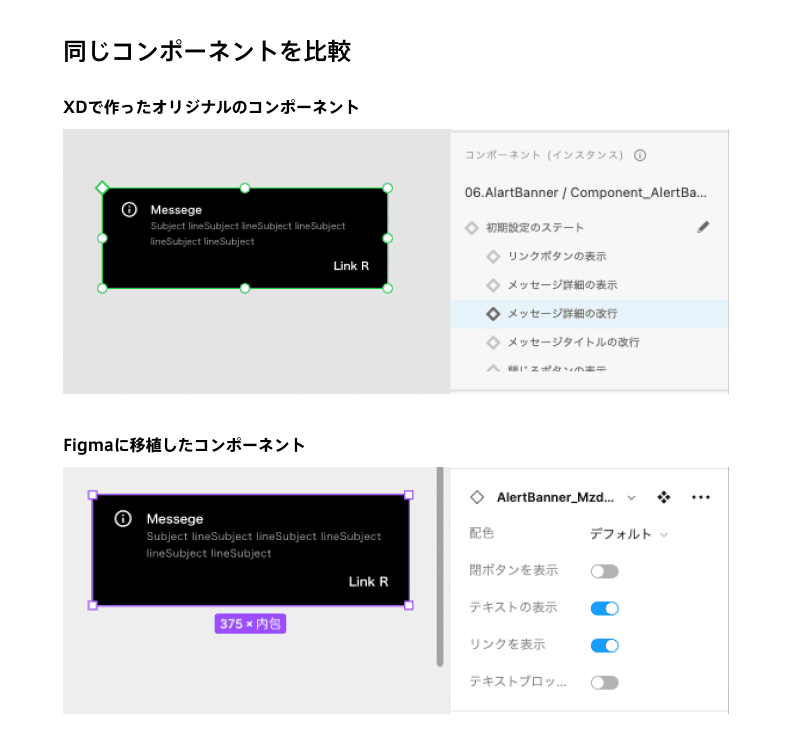
Task: Click the Figma canvas vertical scrollbar
Action: 440,566
